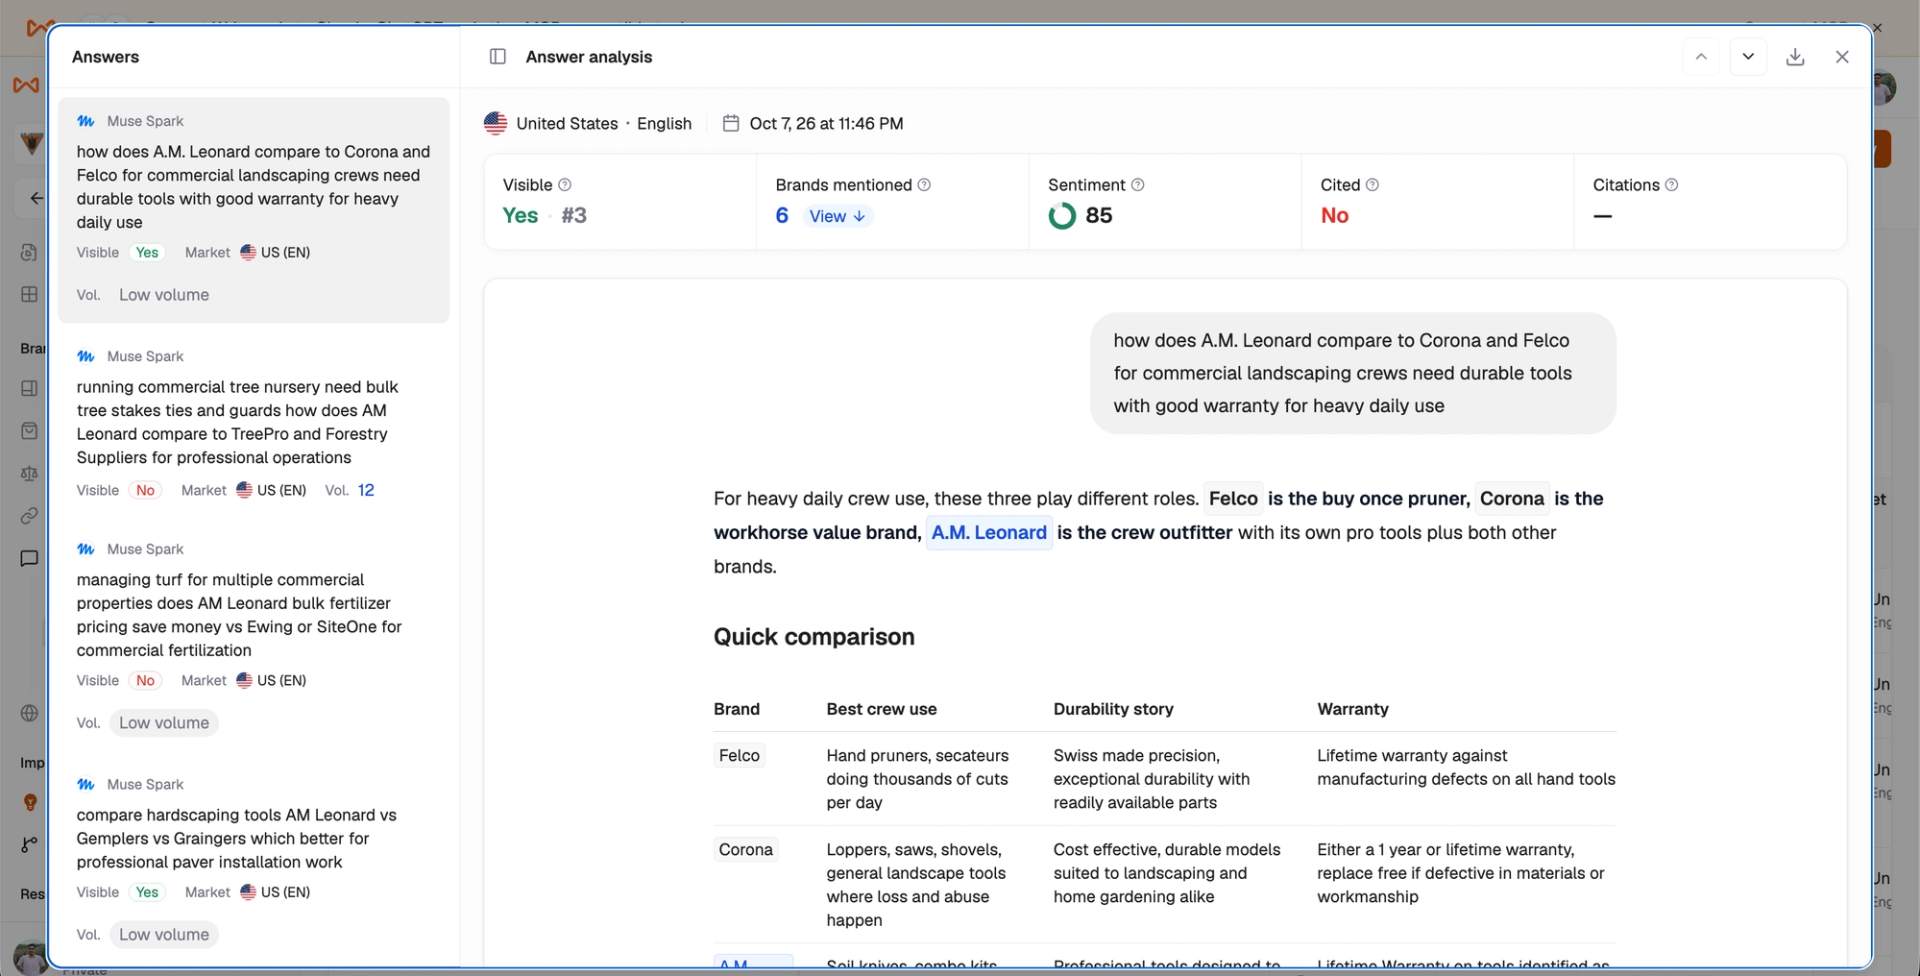The image size is (1920, 976).
Task: Click the sentiment score ring 85
Action: pos(1062,216)
